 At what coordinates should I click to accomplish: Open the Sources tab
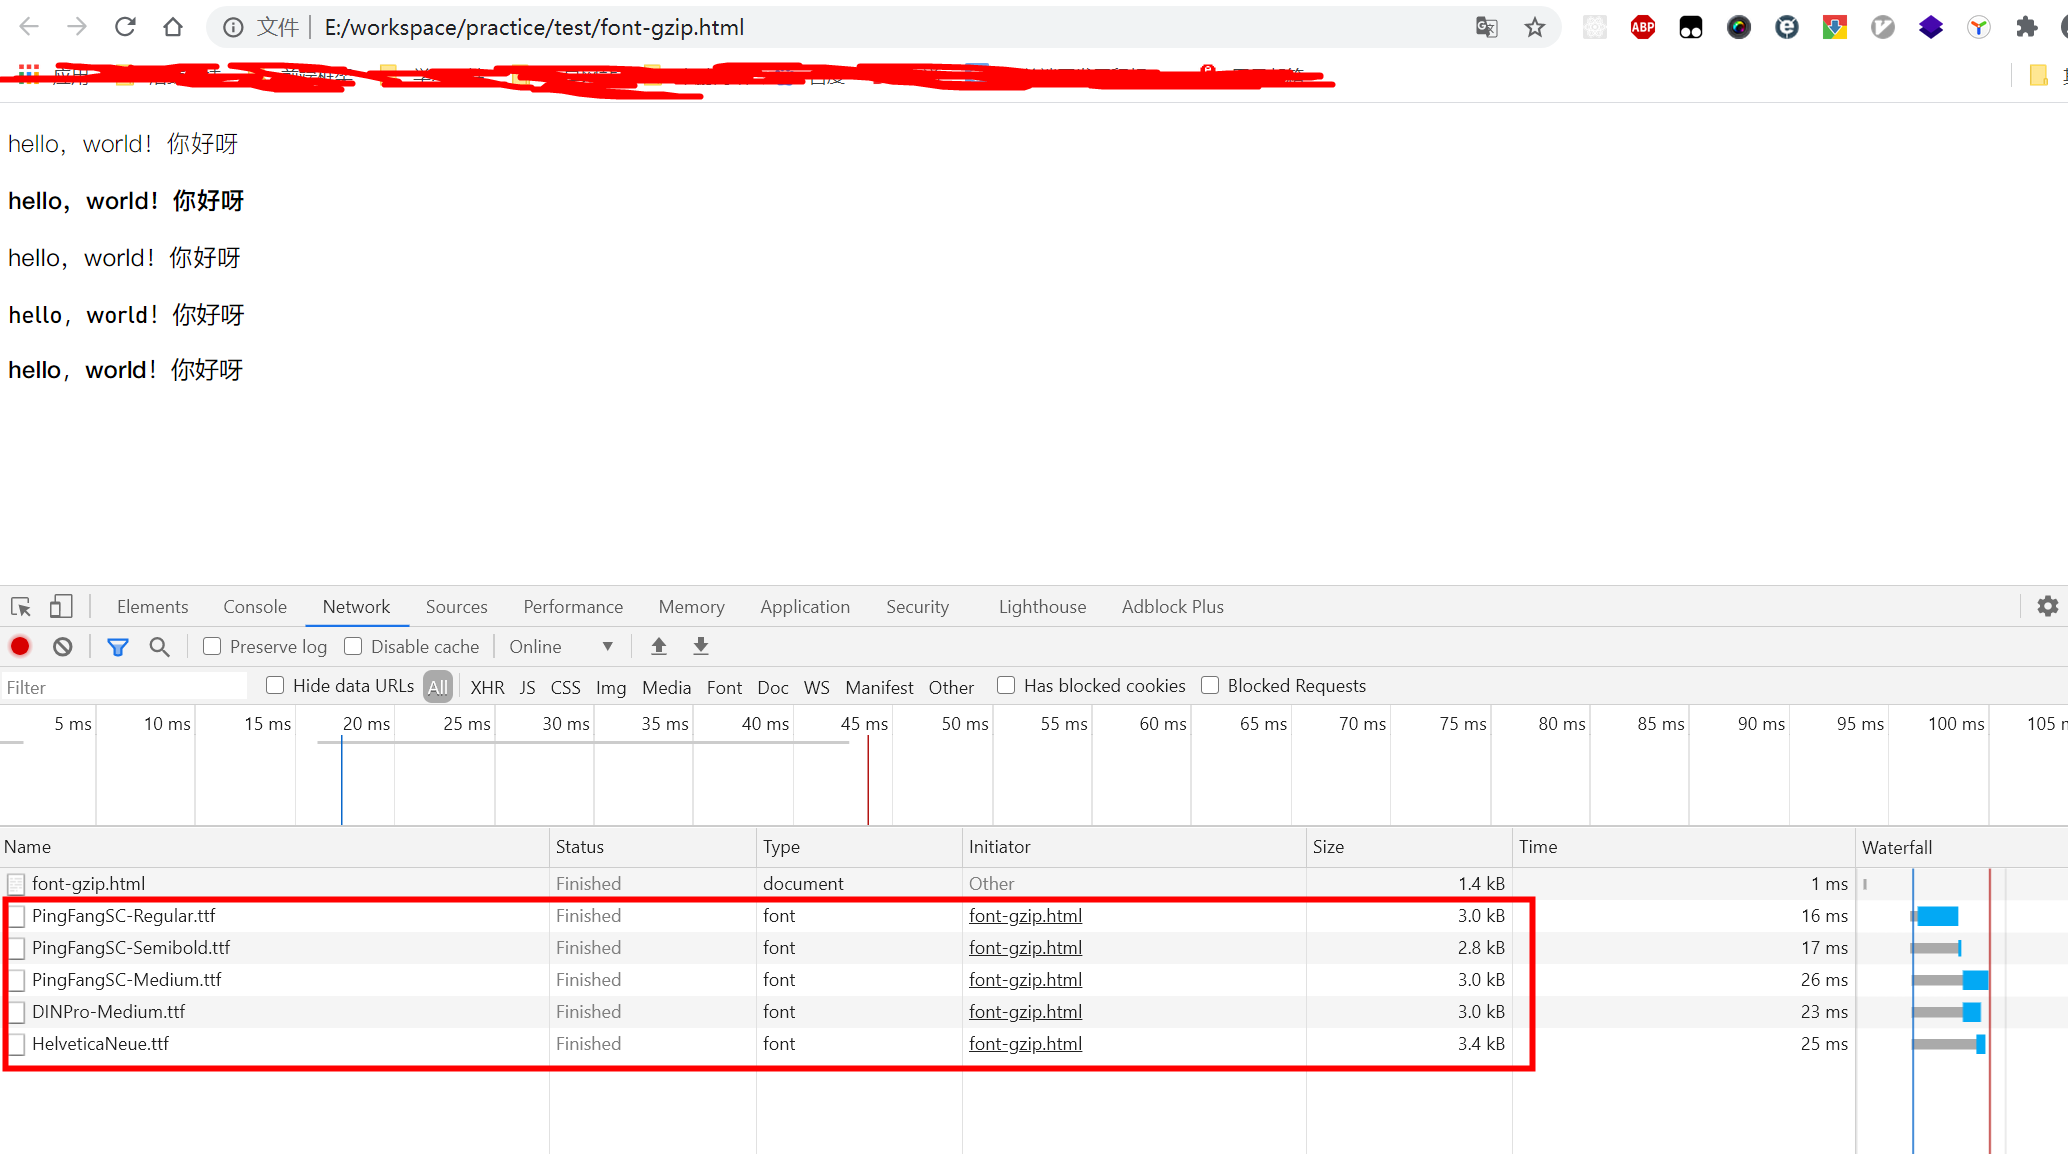456,606
